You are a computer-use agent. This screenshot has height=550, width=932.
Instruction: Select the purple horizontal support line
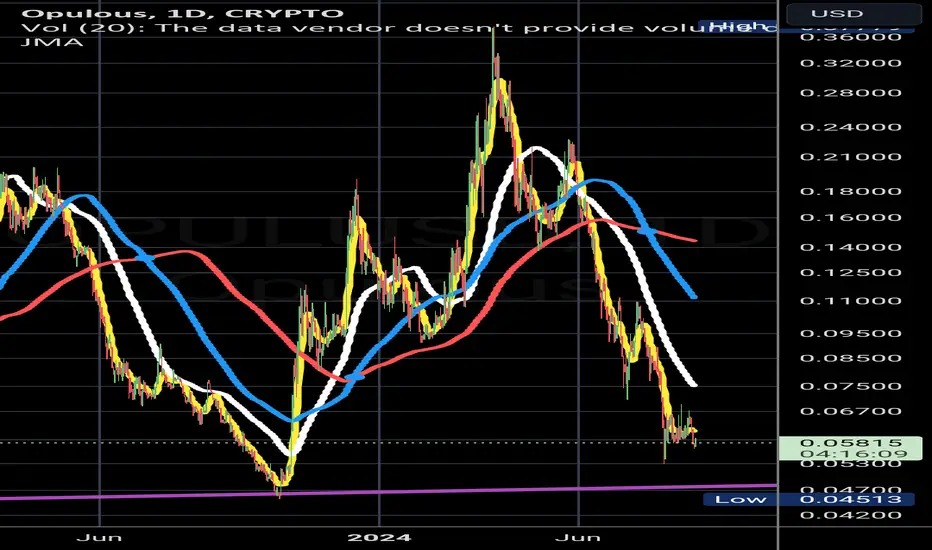pyautogui.click(x=388, y=491)
